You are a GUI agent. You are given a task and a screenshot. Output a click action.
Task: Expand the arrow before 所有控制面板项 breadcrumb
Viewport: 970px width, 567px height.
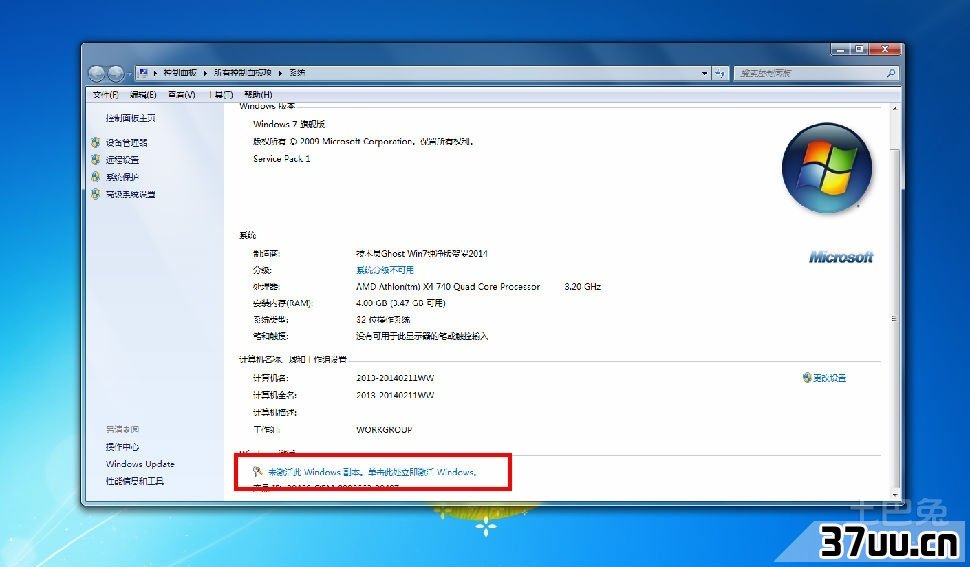pos(205,73)
